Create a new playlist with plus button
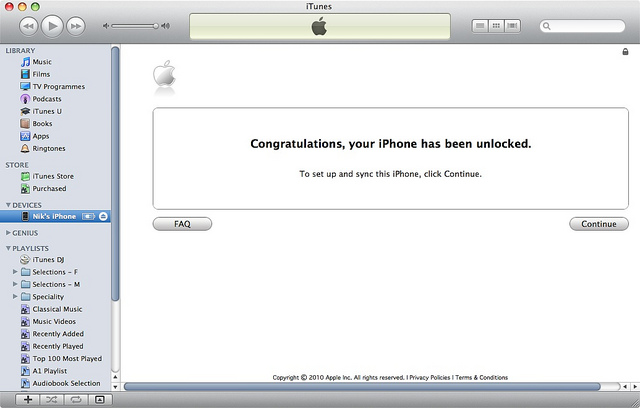The width and height of the screenshot is (640, 408). click(x=28, y=399)
